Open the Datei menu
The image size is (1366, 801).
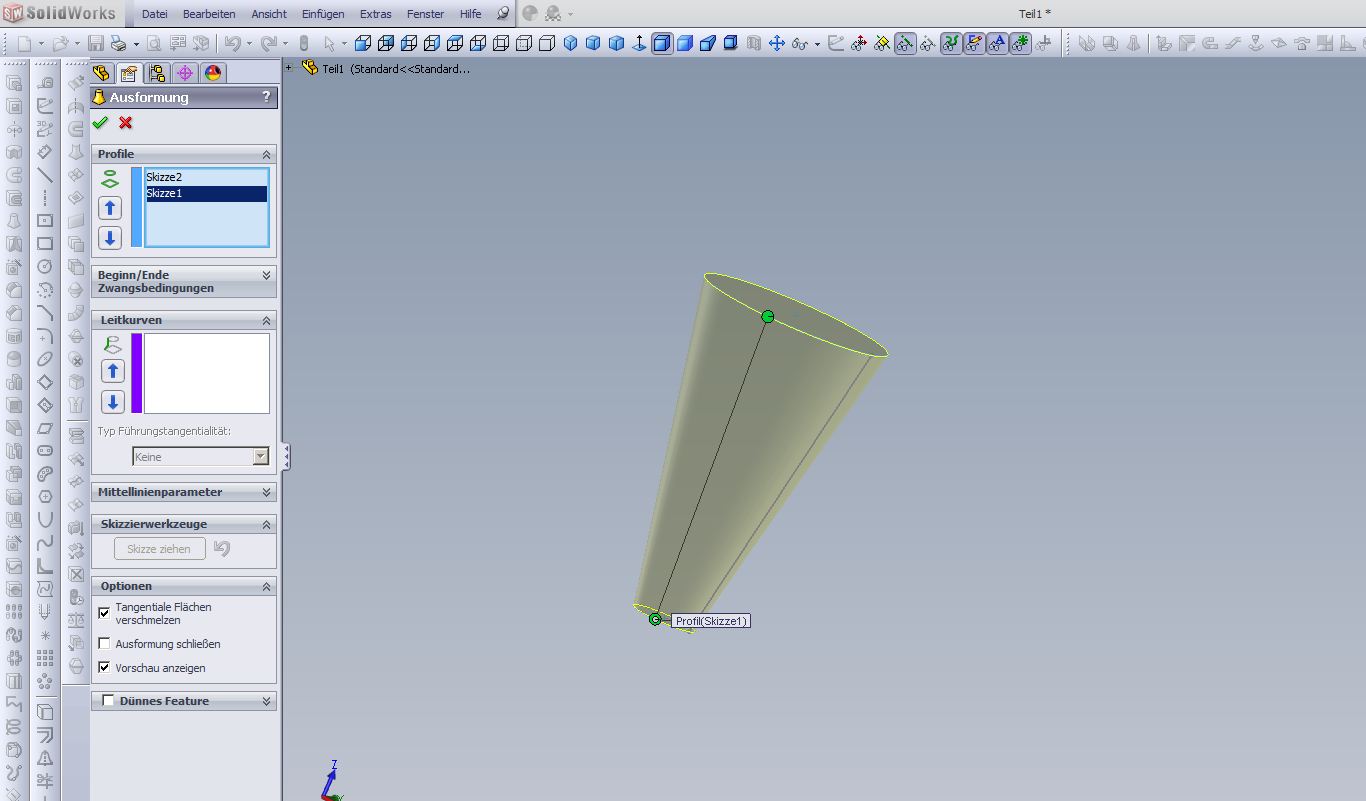coord(155,14)
